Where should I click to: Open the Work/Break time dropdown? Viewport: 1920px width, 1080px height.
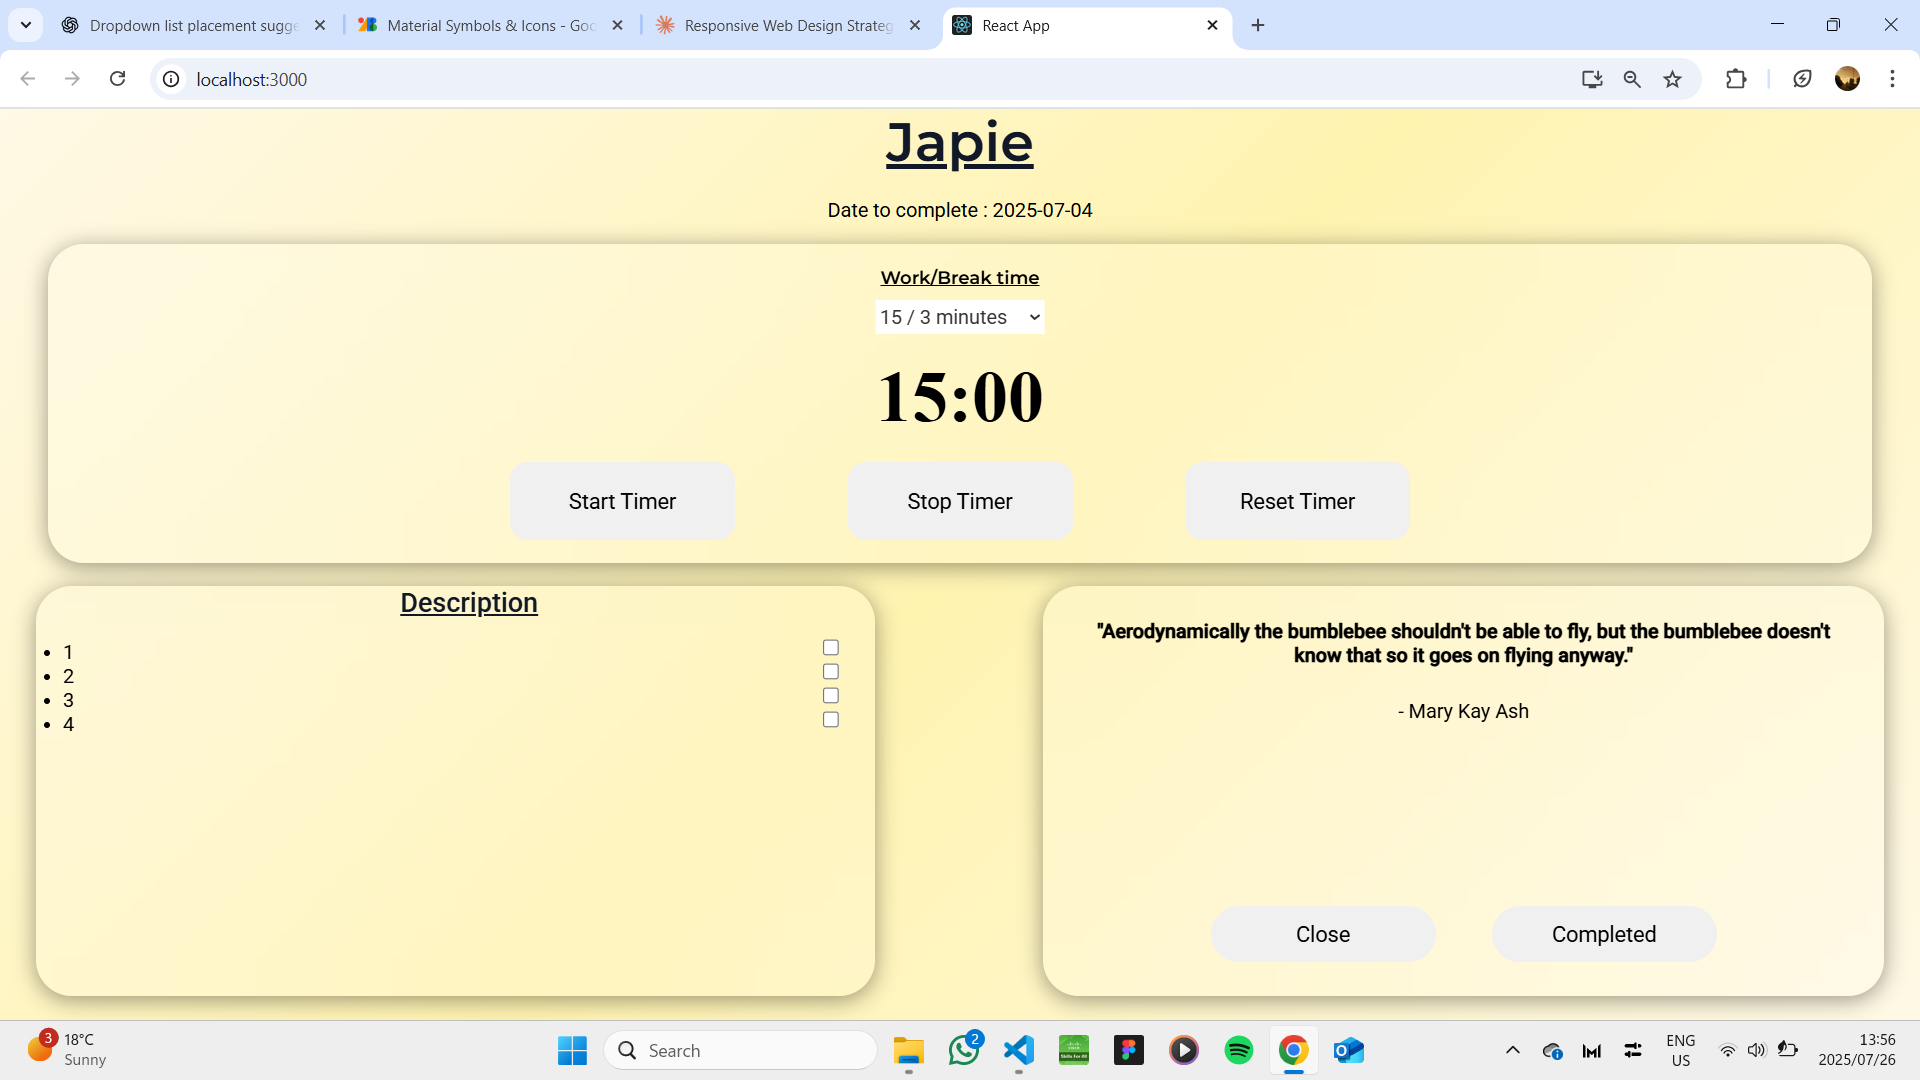[959, 317]
